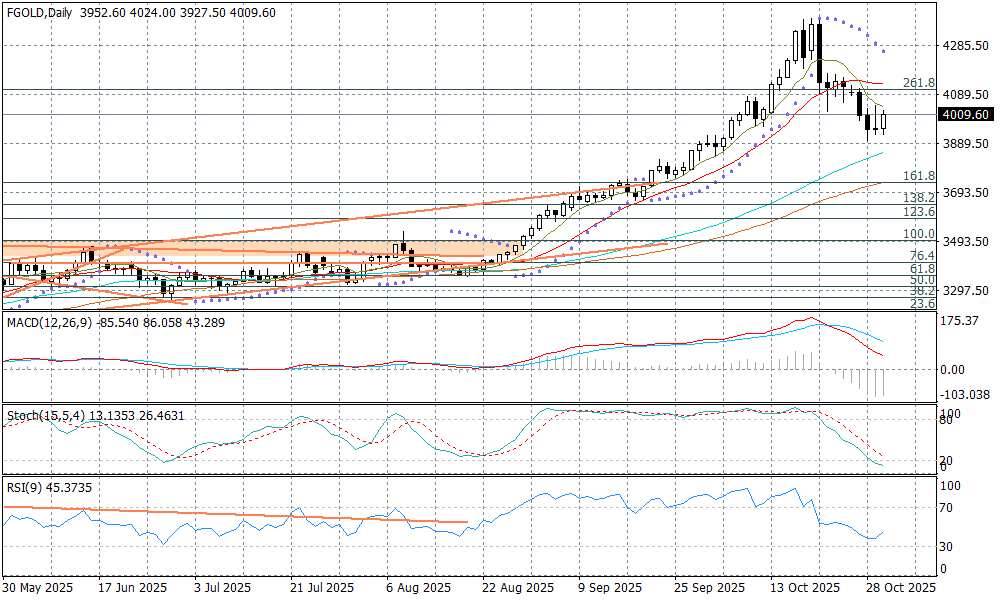
Task: Click the 161.8 Fibonacci level label
Action: [918, 175]
